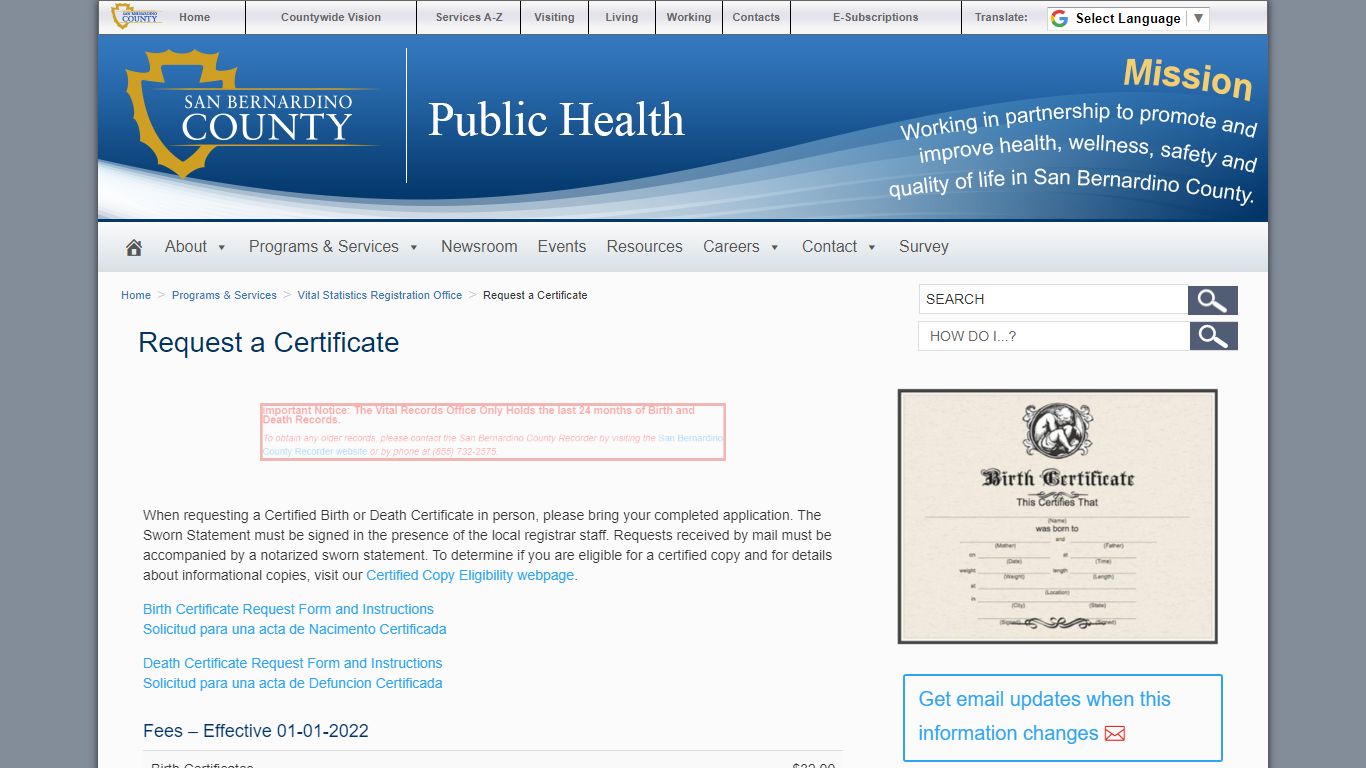Image resolution: width=1366 pixels, height=768 pixels.
Task: Open Death Certificate Request Form and Instructions
Action: click(292, 663)
